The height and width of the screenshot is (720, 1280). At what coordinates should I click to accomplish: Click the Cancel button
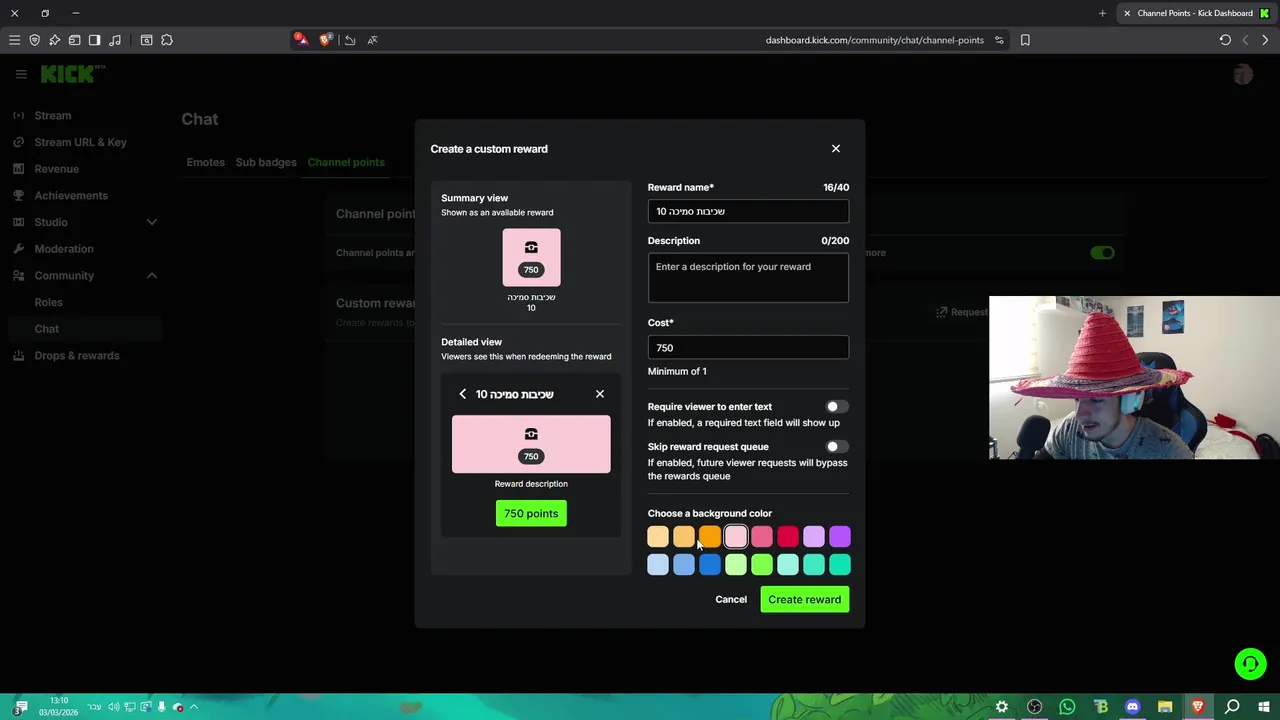731,599
